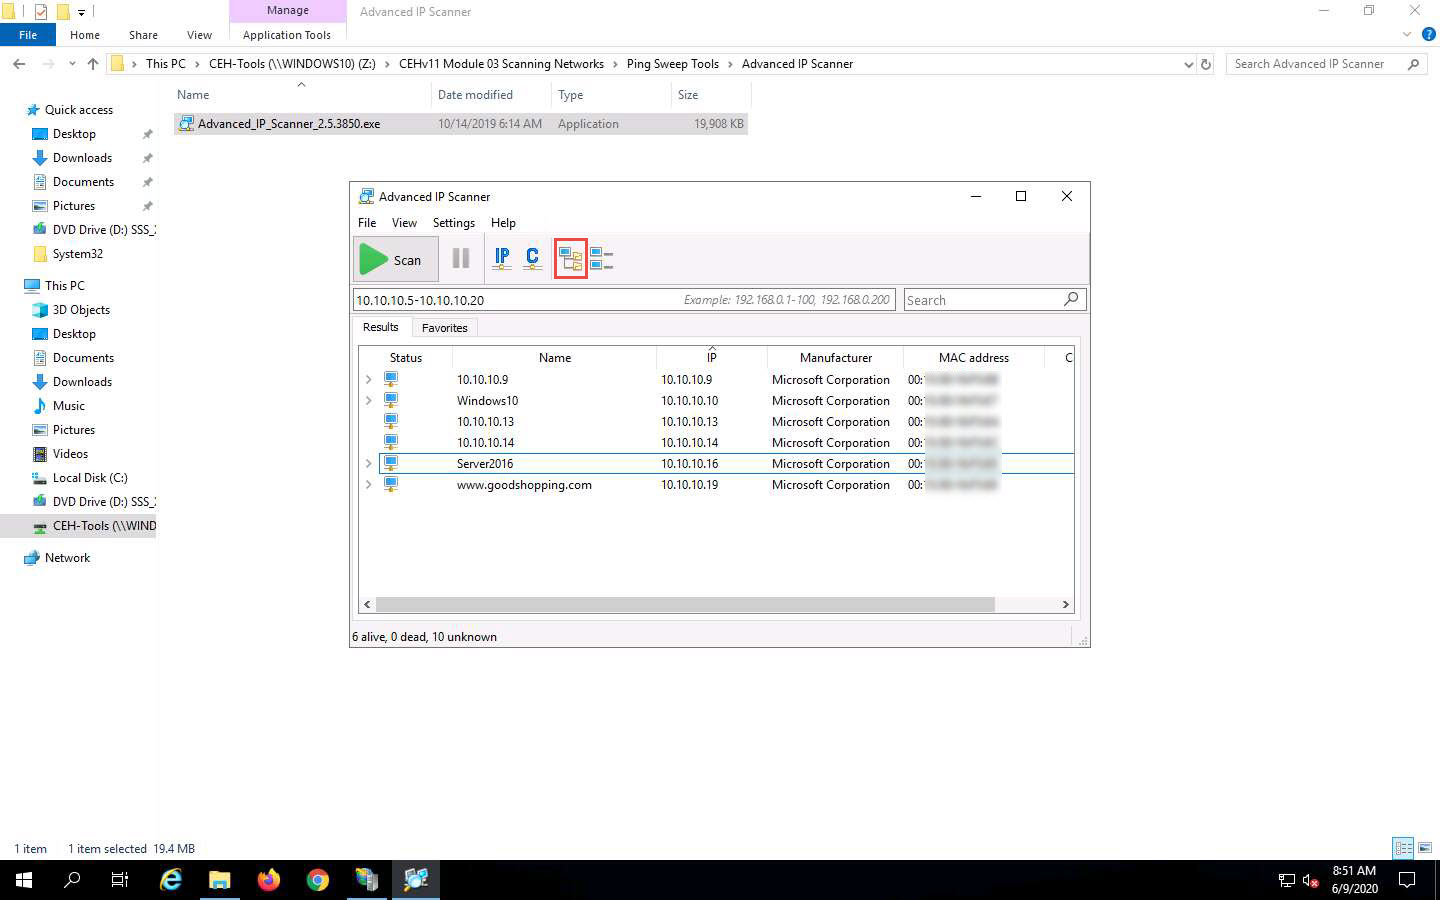Select 3D Objects in navigation pane

81,310
